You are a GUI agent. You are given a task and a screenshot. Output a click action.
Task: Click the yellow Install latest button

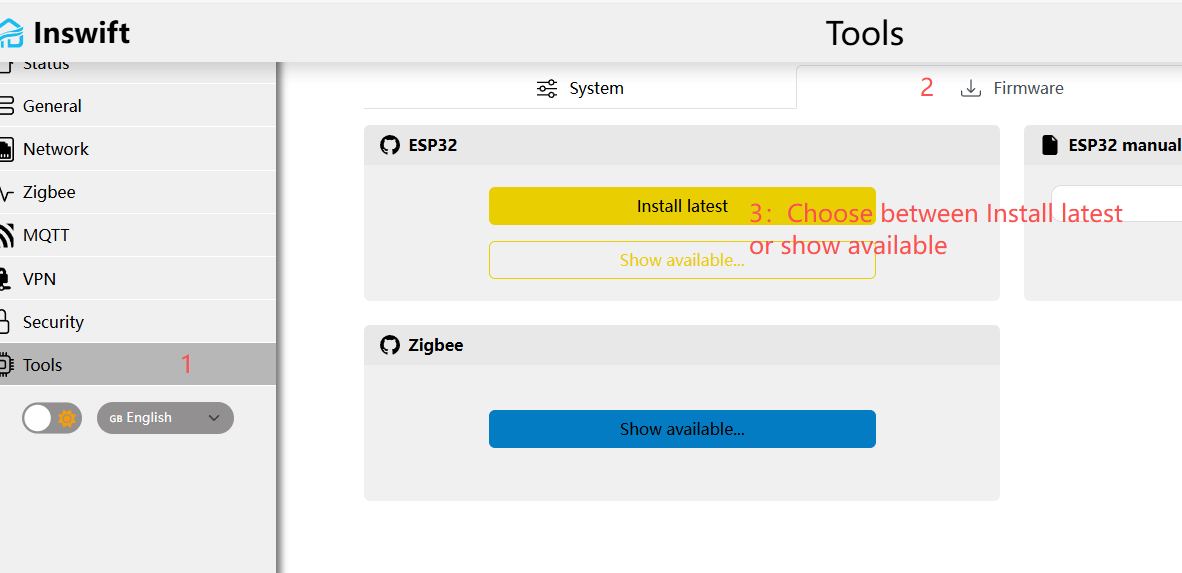[682, 206]
